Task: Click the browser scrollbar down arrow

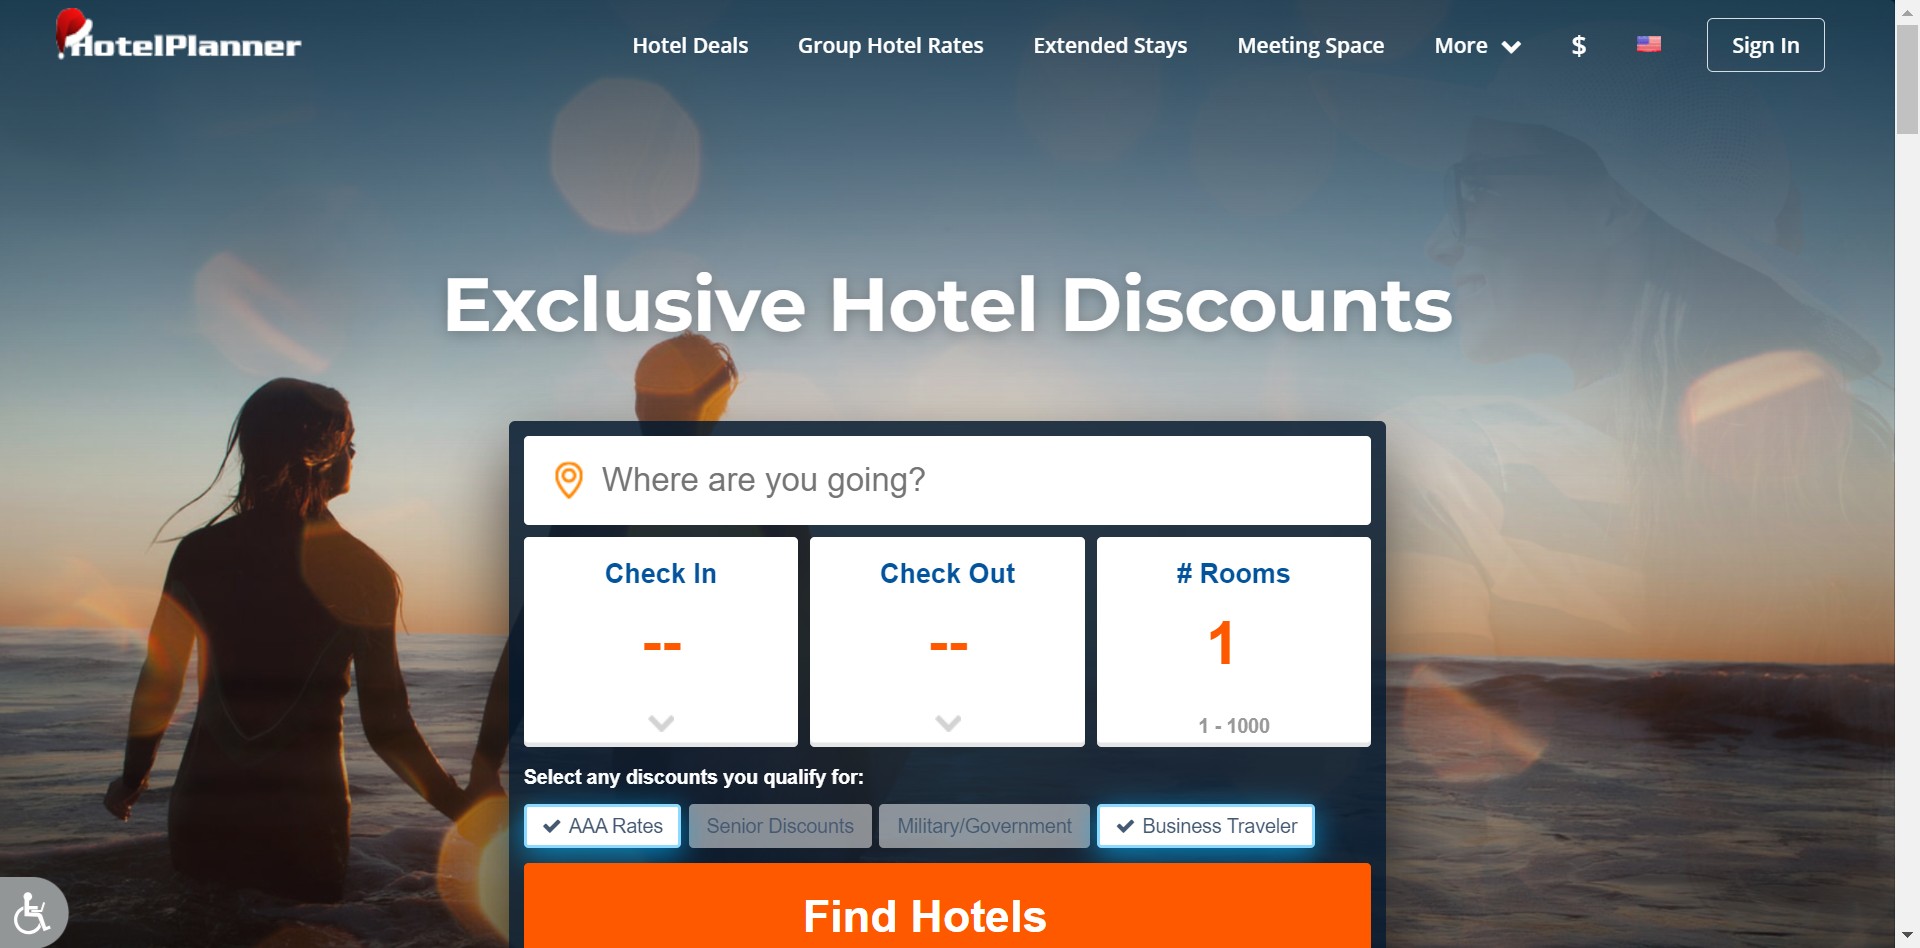Action: click(x=1907, y=936)
